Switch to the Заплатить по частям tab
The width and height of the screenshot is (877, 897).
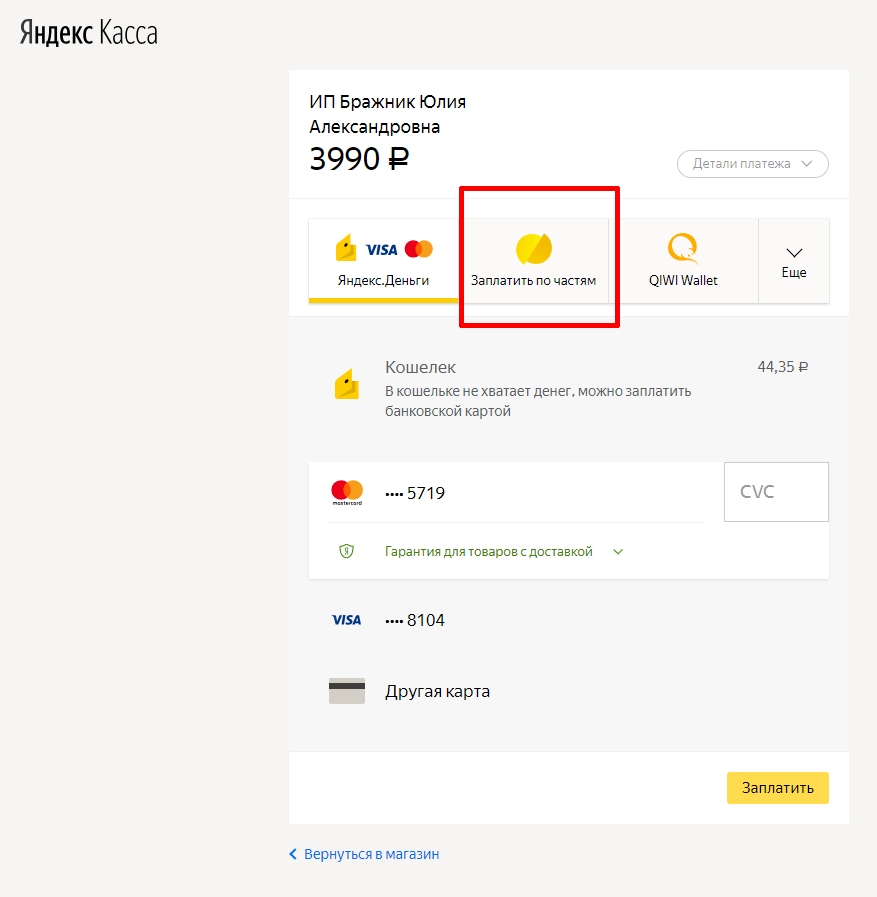pos(533,260)
